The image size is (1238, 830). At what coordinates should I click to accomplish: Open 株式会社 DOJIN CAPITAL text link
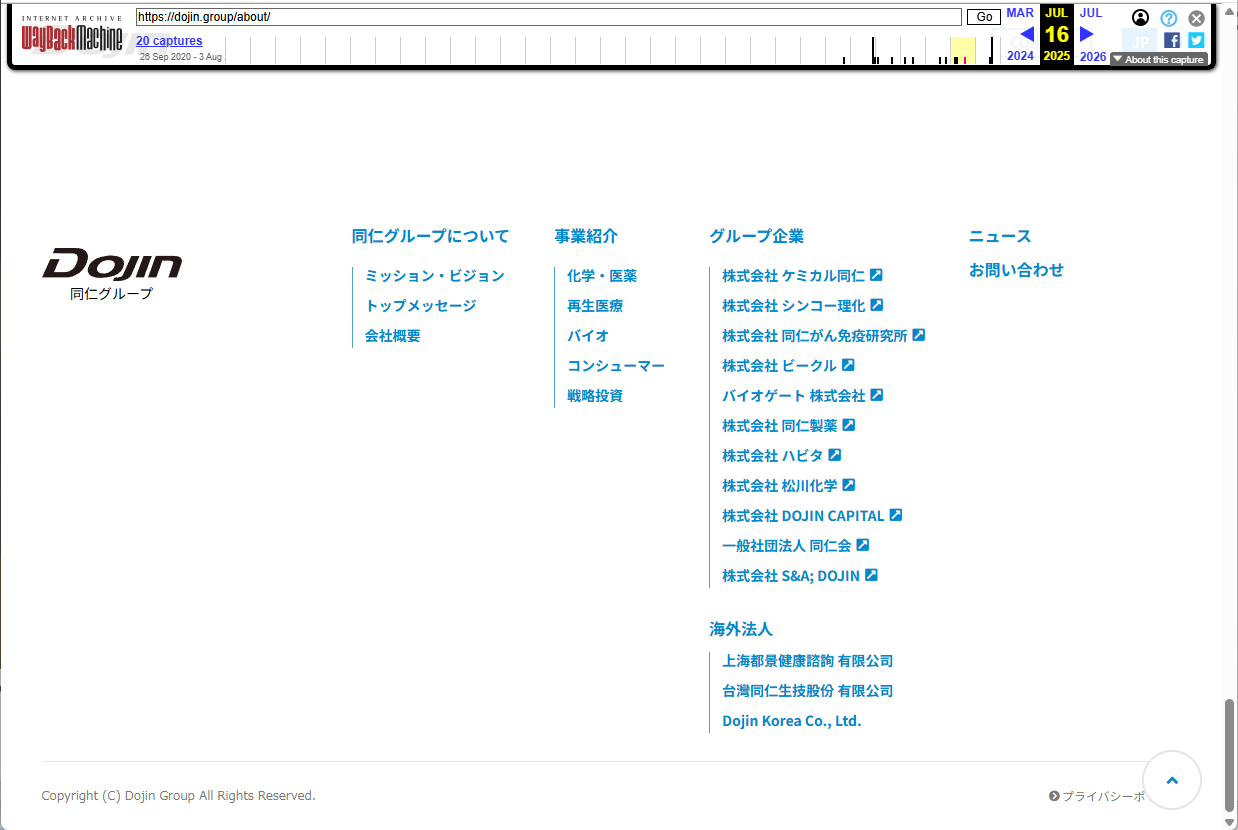pos(804,515)
